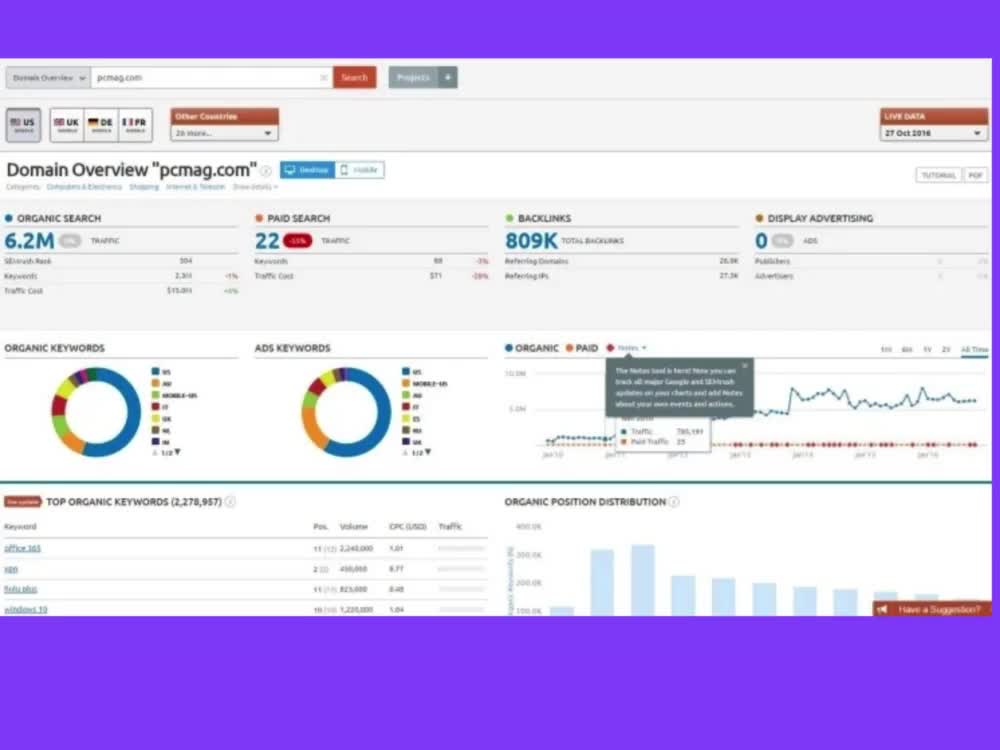Click the red Search button
The width and height of the screenshot is (1000, 750).
(x=355, y=78)
